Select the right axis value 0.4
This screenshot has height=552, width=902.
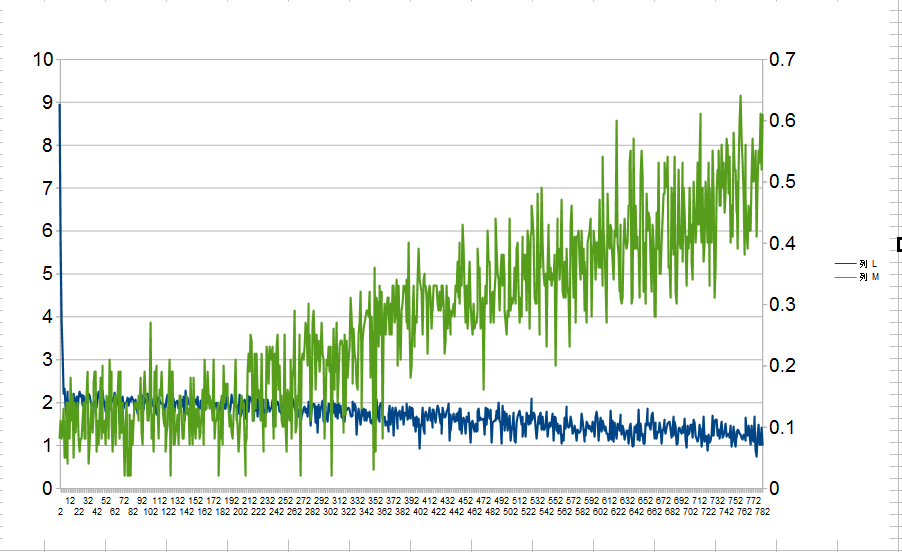click(x=782, y=243)
